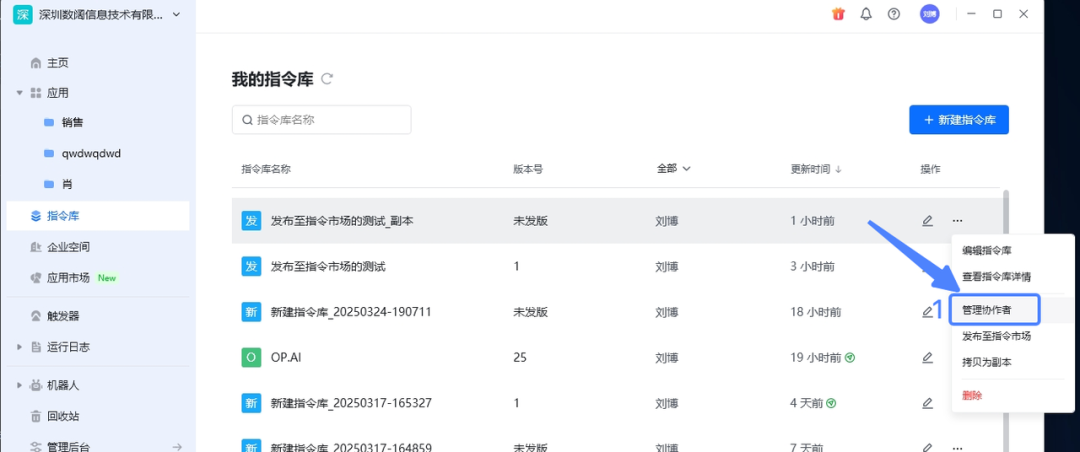Click the pencil edit icon for OP.AI

pos(928,358)
